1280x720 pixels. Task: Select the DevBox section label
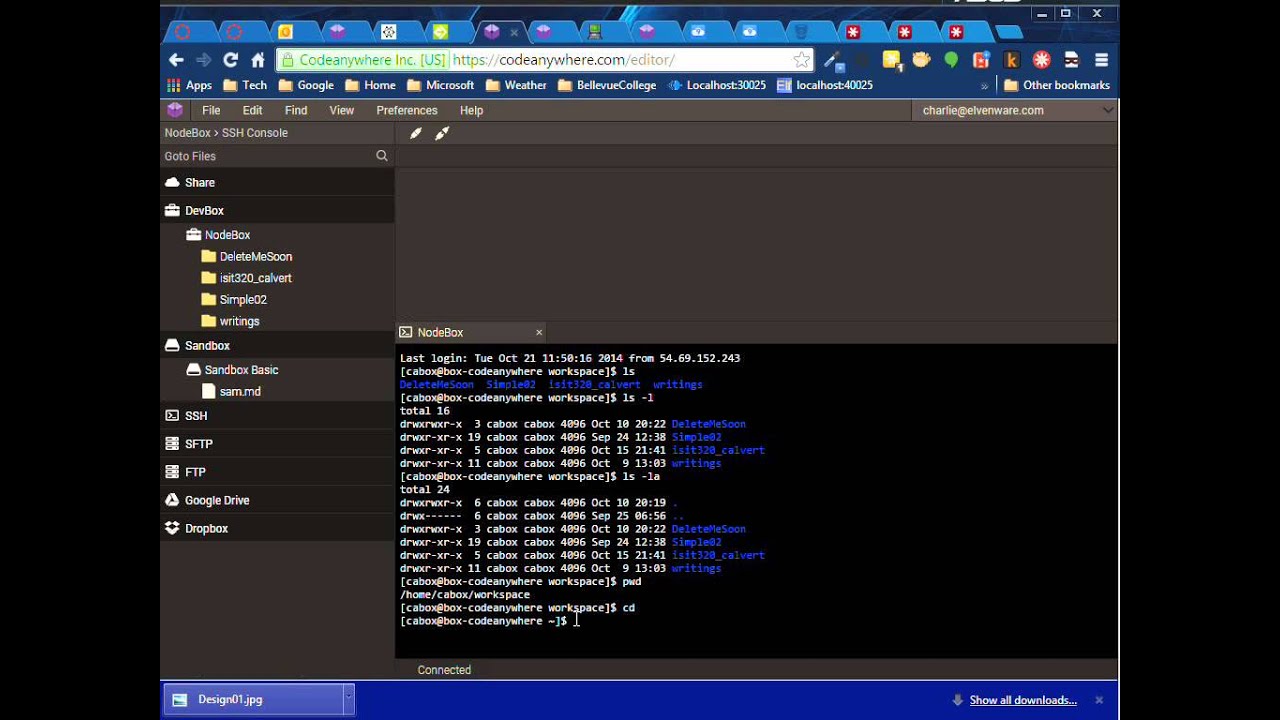click(x=204, y=211)
